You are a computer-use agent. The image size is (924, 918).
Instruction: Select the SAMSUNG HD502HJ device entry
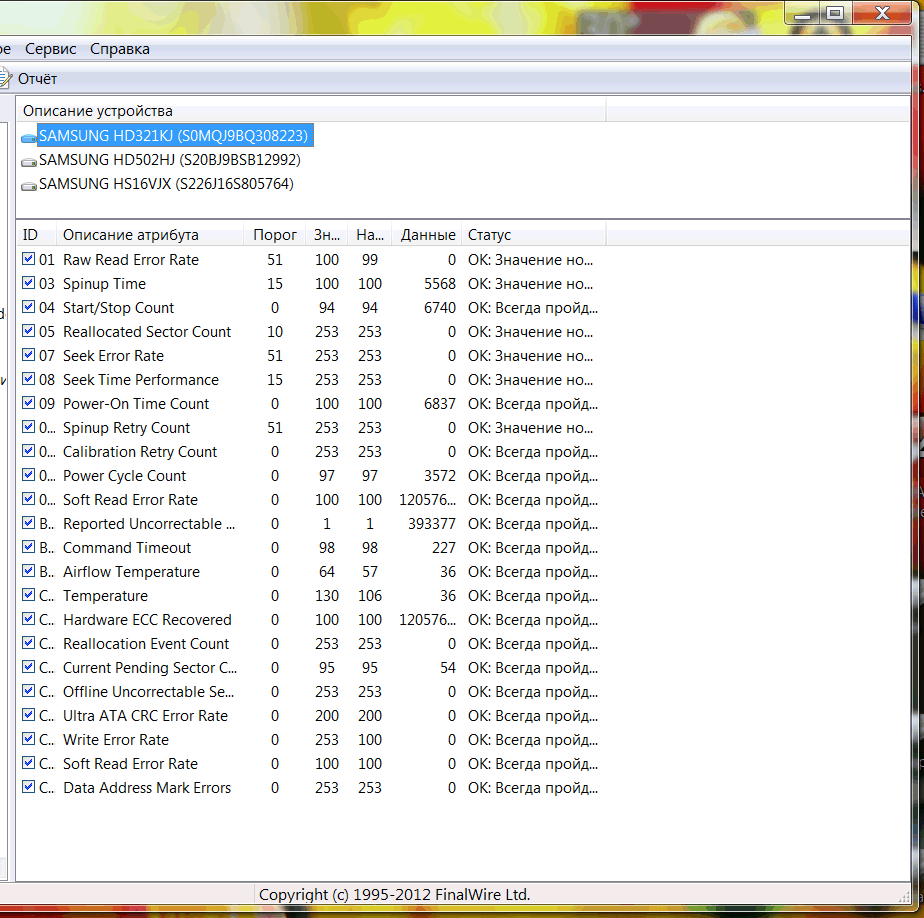(x=170, y=160)
